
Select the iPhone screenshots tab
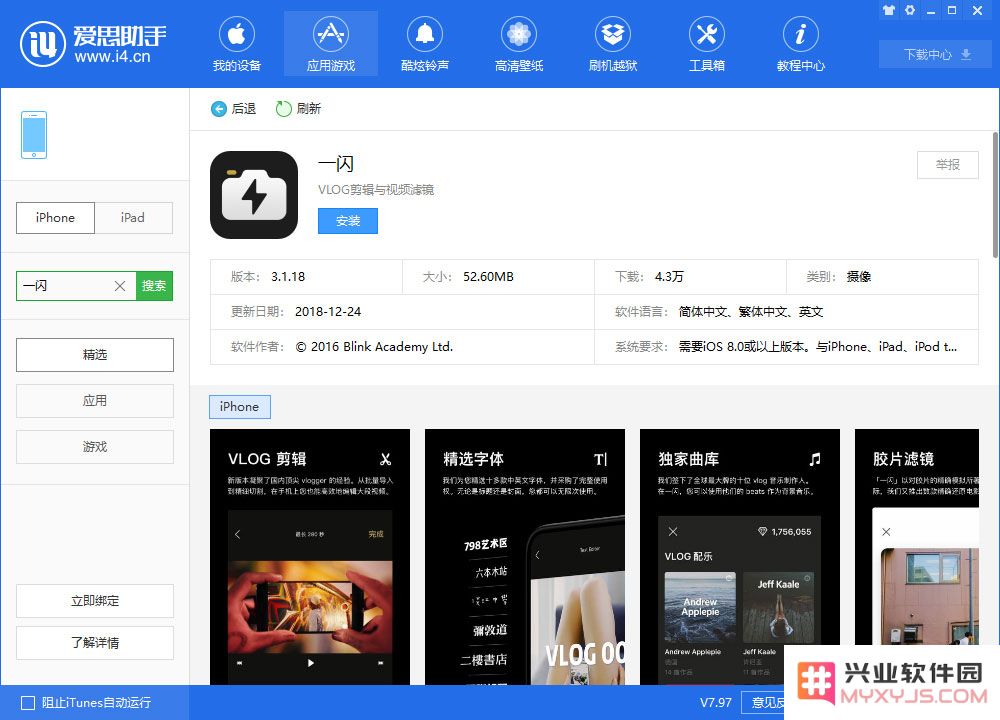coord(240,407)
